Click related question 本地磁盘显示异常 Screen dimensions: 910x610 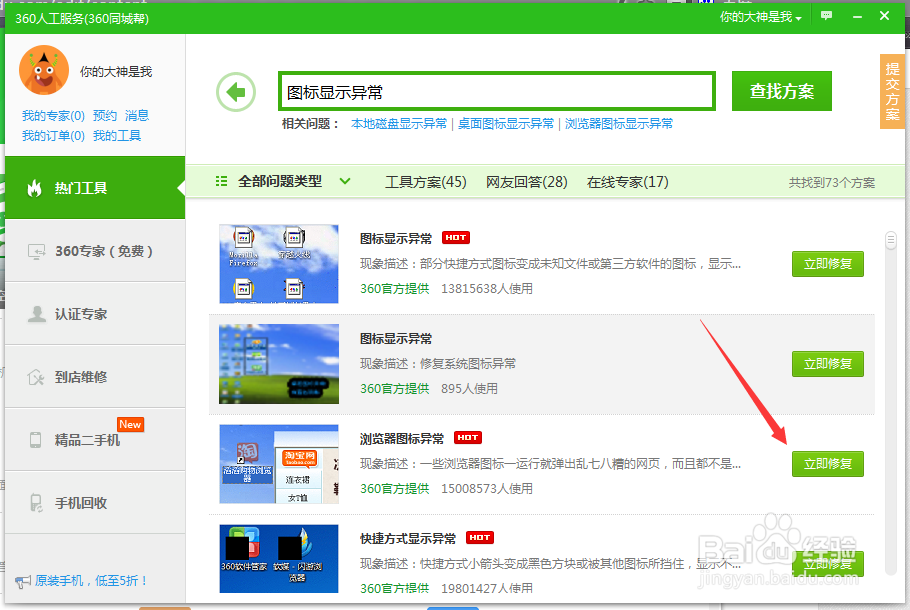pos(399,124)
